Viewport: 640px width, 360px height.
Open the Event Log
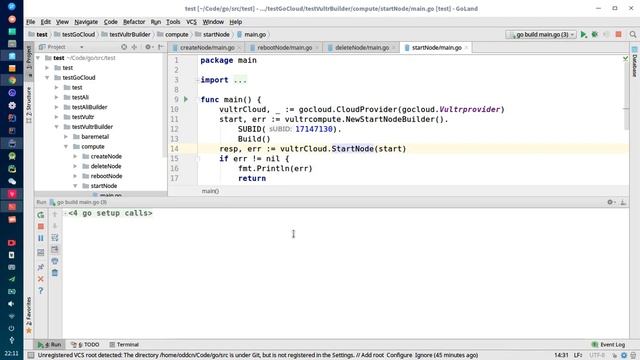pyautogui.click(x=608, y=344)
